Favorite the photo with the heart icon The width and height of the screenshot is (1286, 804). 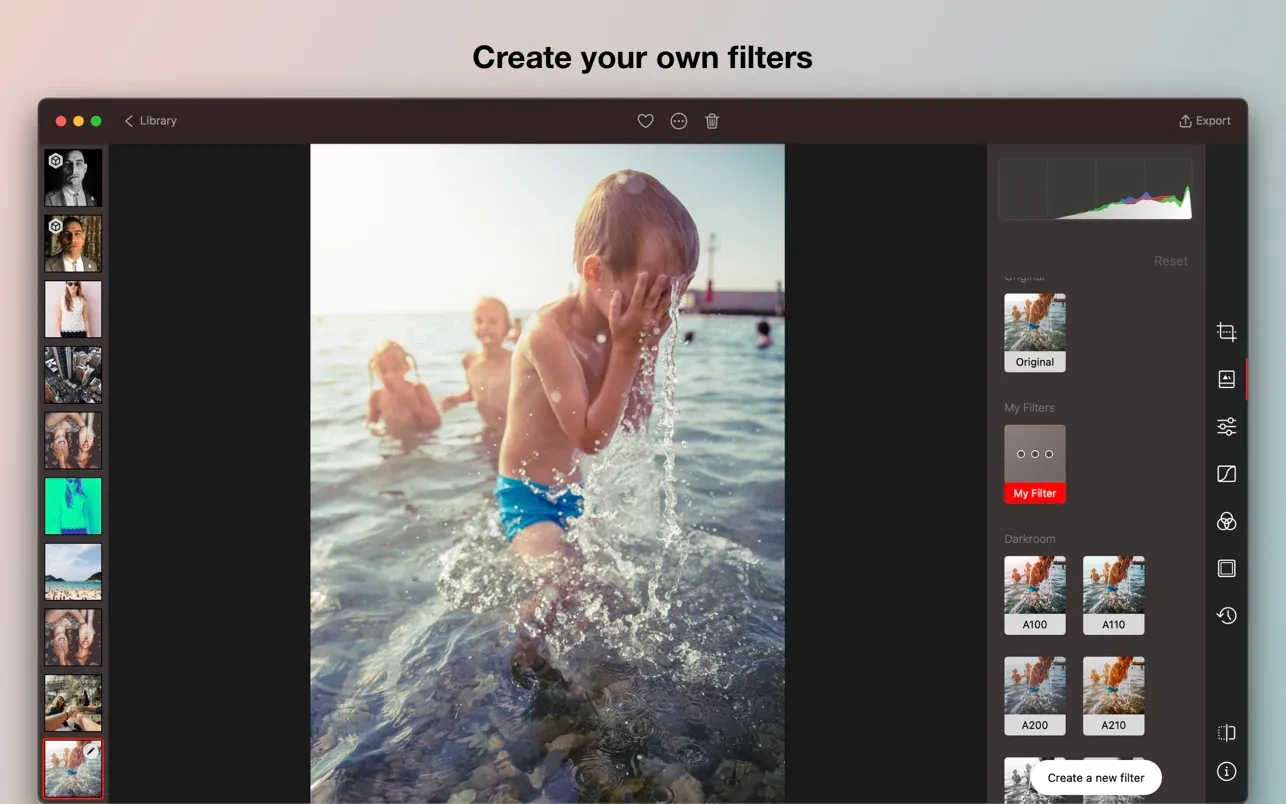[x=645, y=120]
